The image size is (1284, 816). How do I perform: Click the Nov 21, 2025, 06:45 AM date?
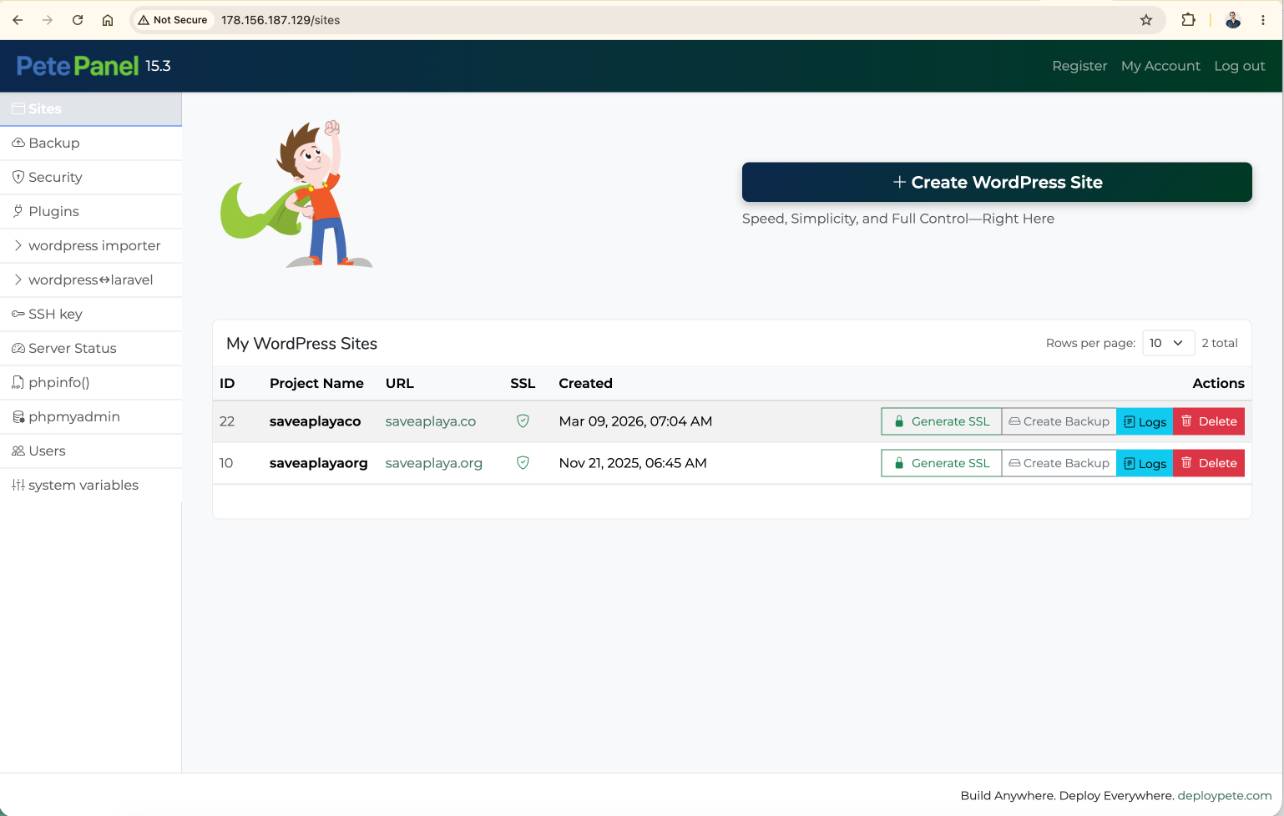click(x=633, y=463)
